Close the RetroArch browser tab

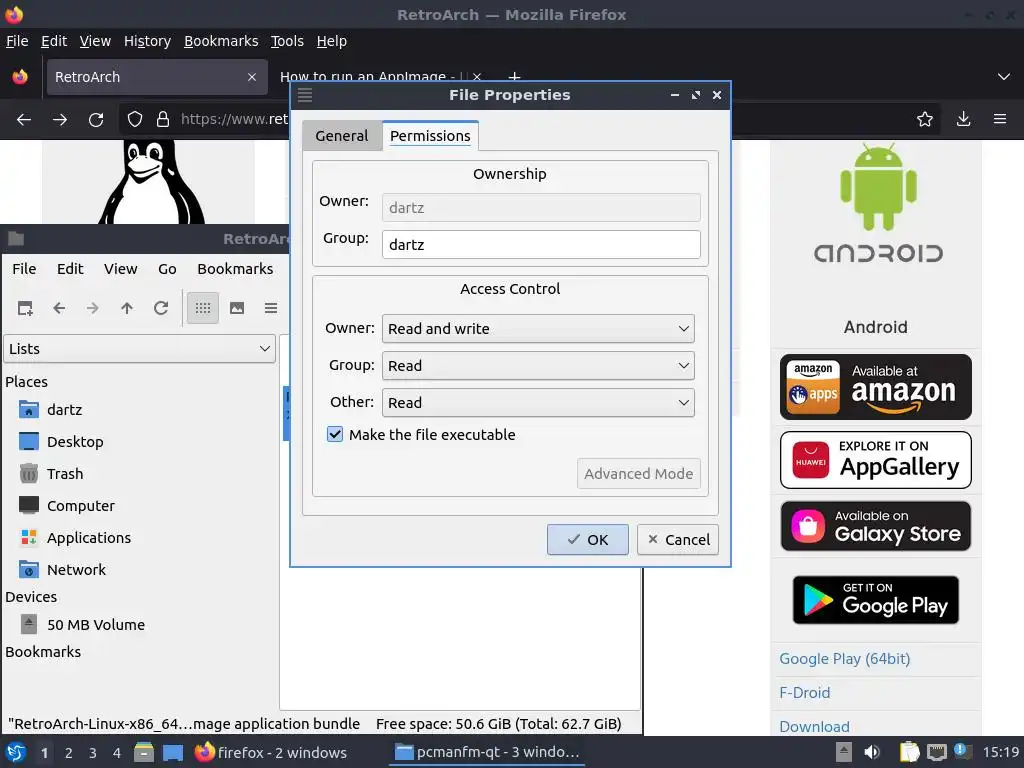(251, 77)
